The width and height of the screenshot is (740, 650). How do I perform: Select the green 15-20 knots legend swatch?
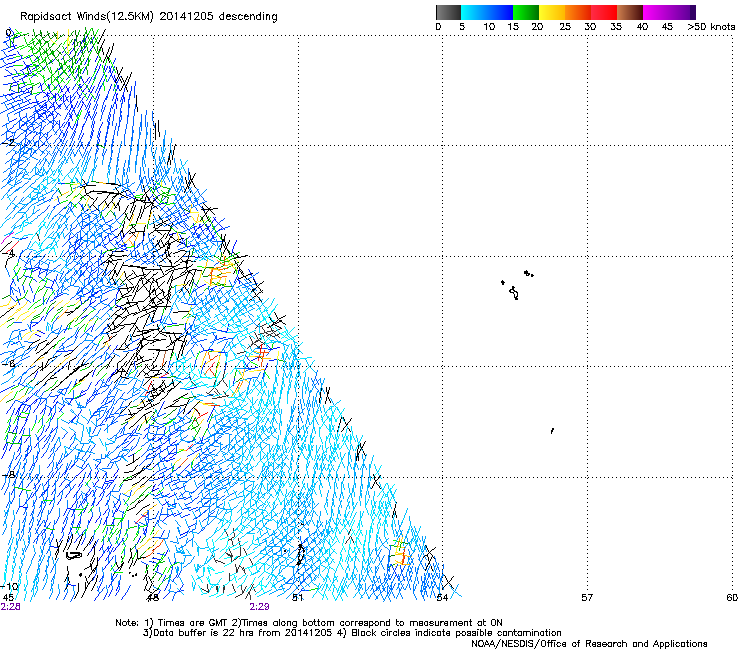526,12
